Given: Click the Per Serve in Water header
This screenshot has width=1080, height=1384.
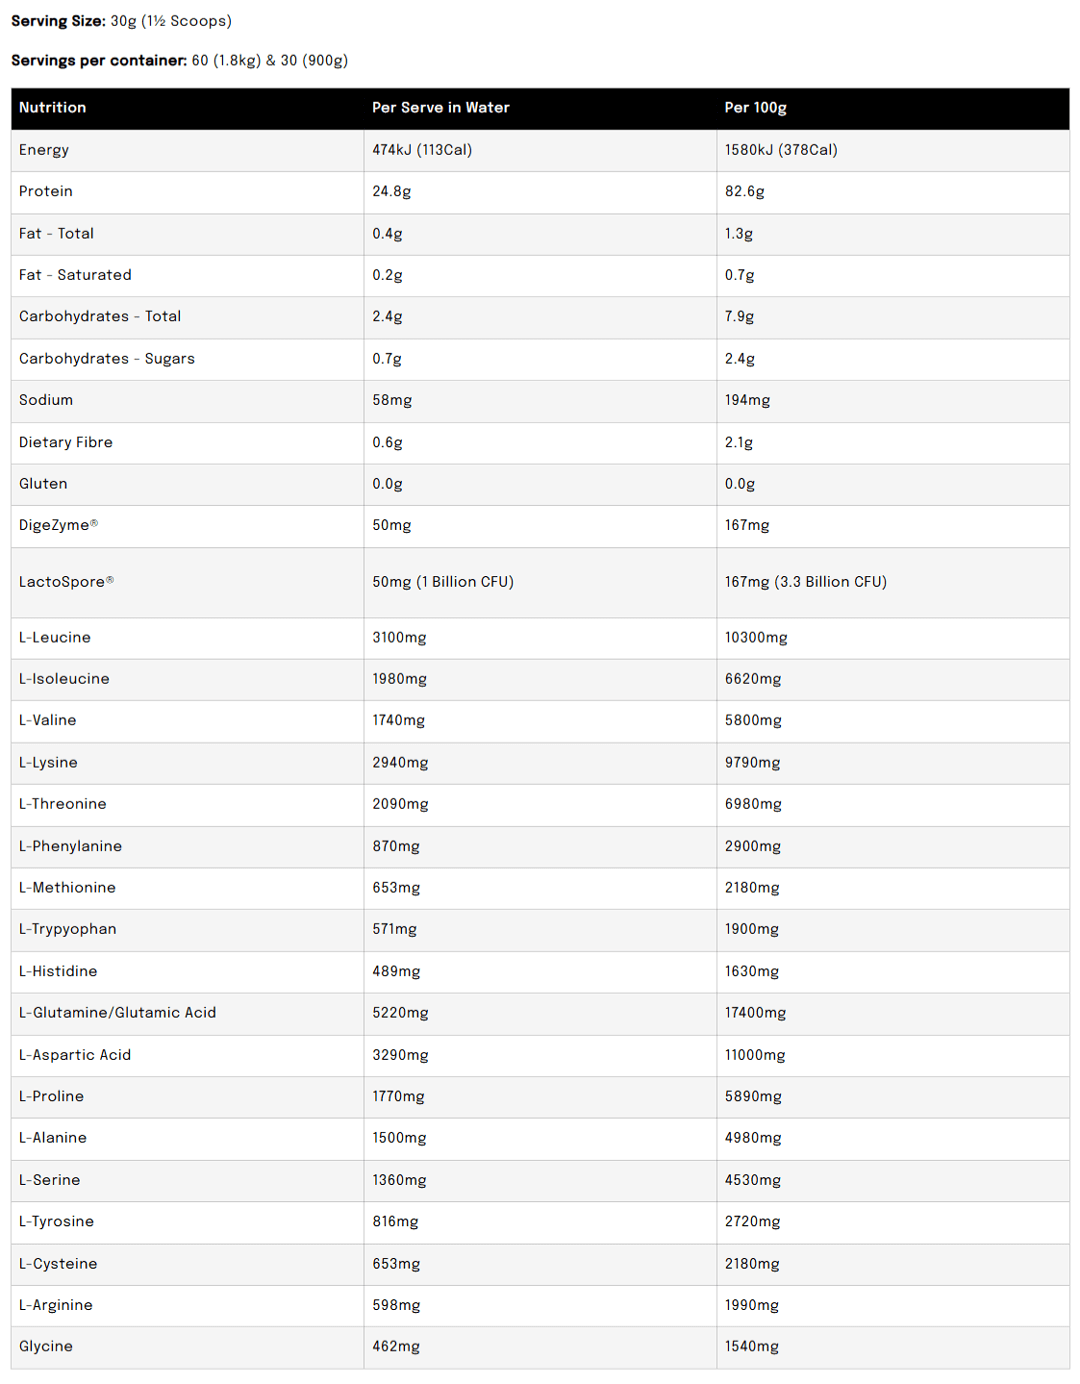Looking at the screenshot, I should [x=440, y=108].
